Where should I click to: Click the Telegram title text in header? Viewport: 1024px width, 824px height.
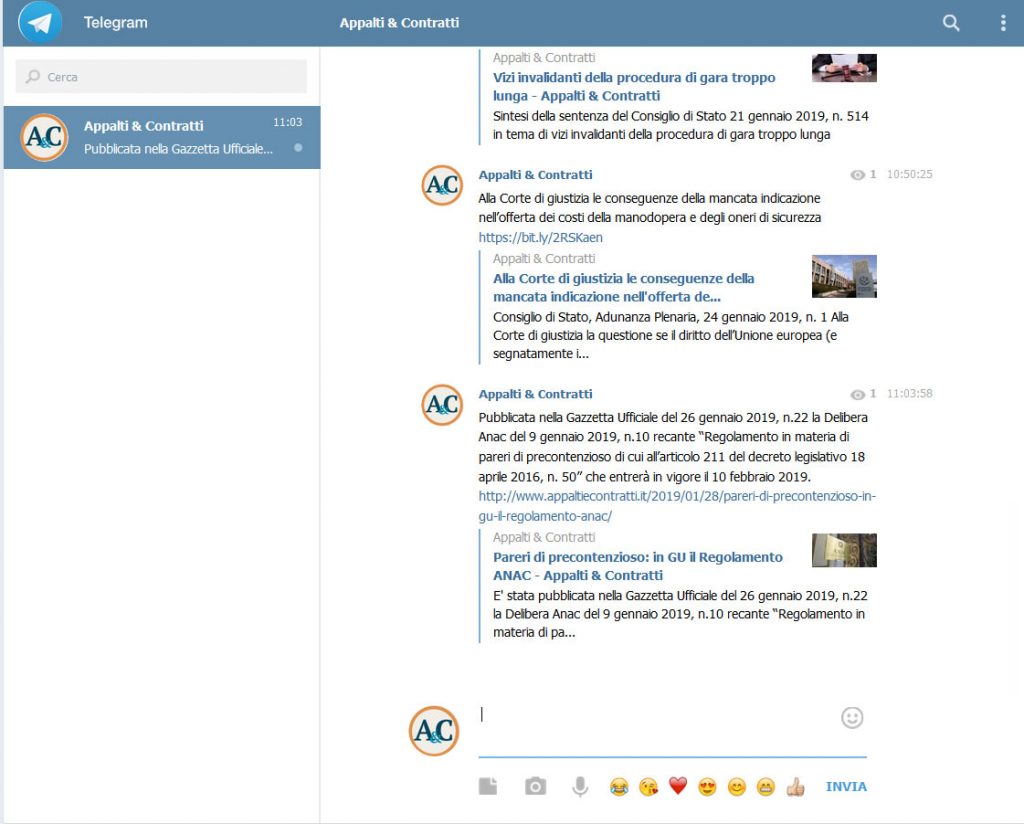pyautogui.click(x=116, y=23)
